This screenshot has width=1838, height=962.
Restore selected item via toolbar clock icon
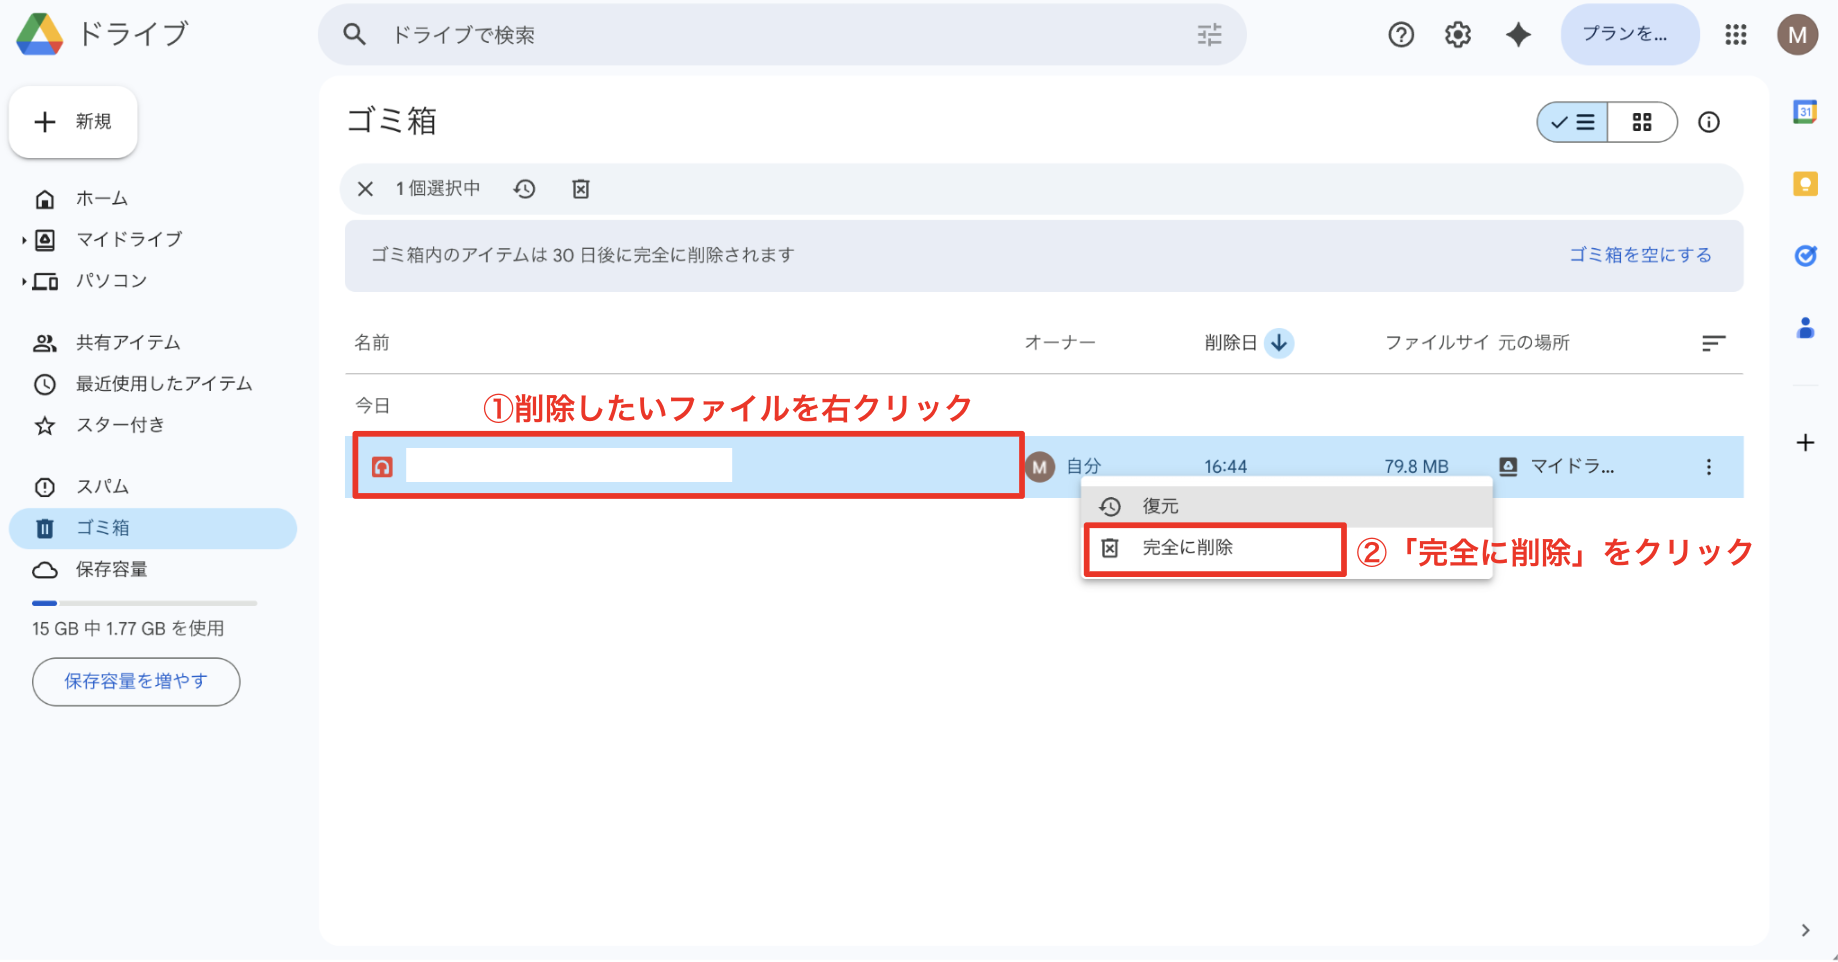[x=525, y=189]
